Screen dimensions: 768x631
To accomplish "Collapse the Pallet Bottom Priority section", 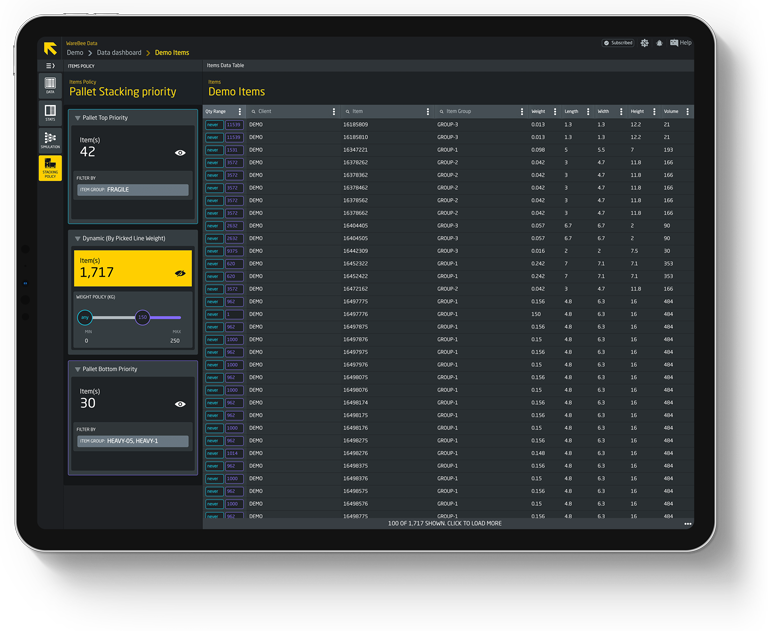I will click(77, 369).
